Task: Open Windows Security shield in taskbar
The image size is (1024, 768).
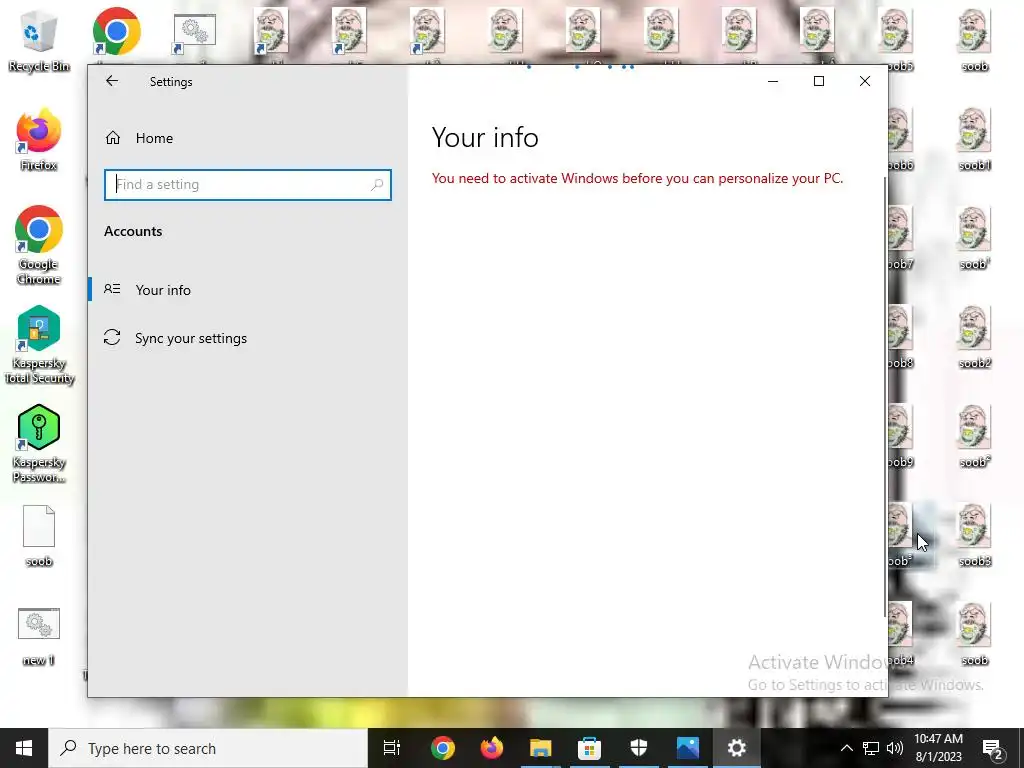Action: click(639, 748)
